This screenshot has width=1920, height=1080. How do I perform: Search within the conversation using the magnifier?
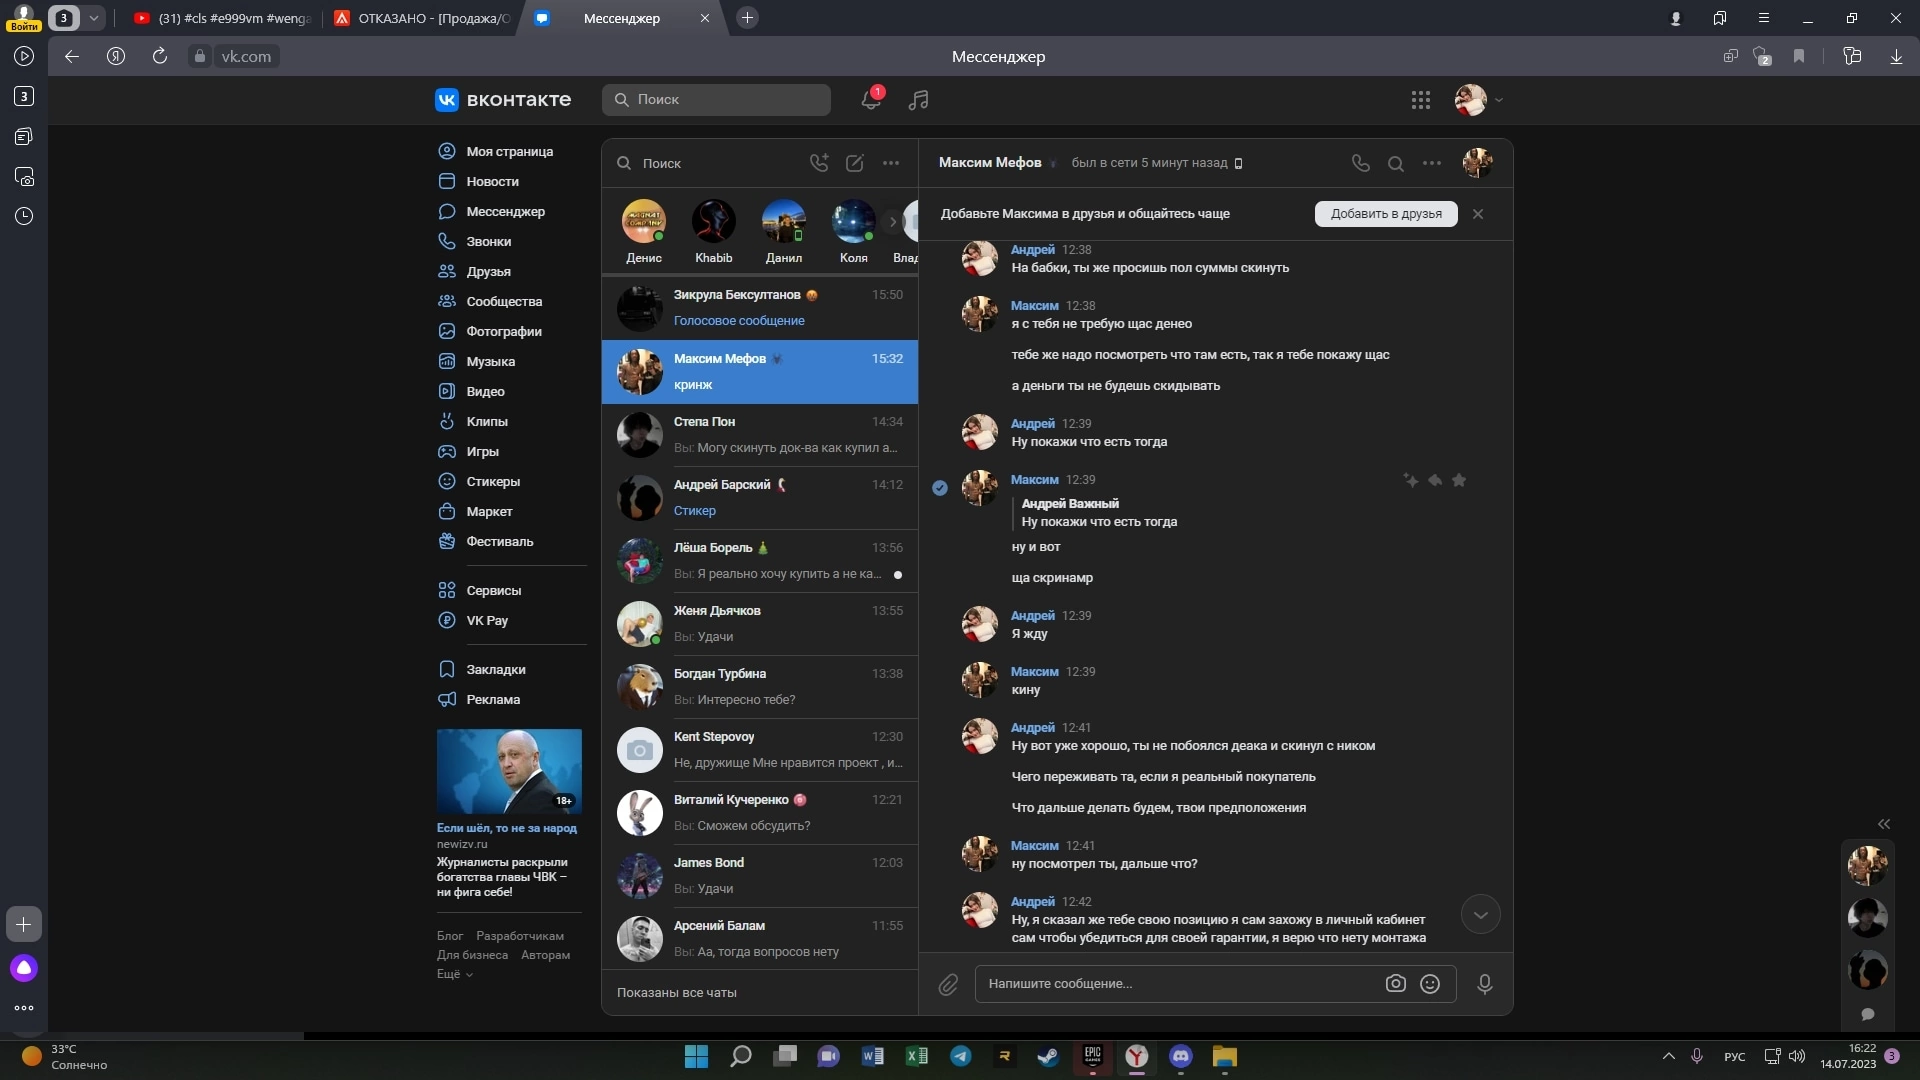point(1396,163)
